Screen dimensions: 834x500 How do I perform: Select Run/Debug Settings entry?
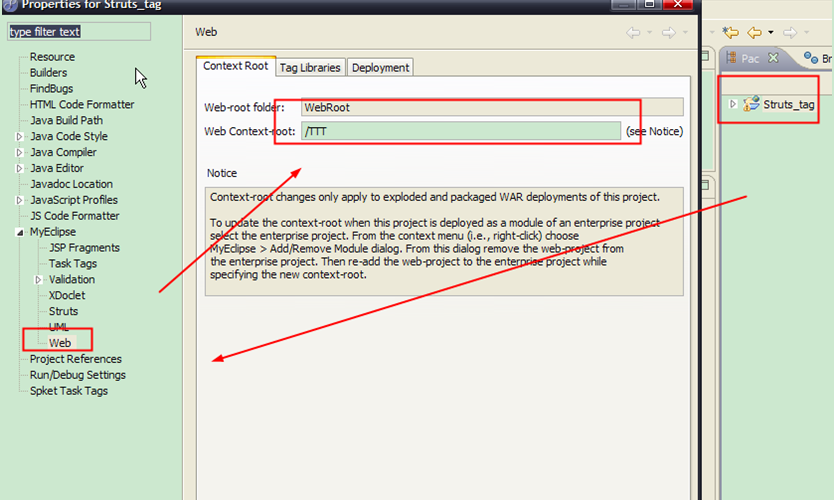coord(78,375)
